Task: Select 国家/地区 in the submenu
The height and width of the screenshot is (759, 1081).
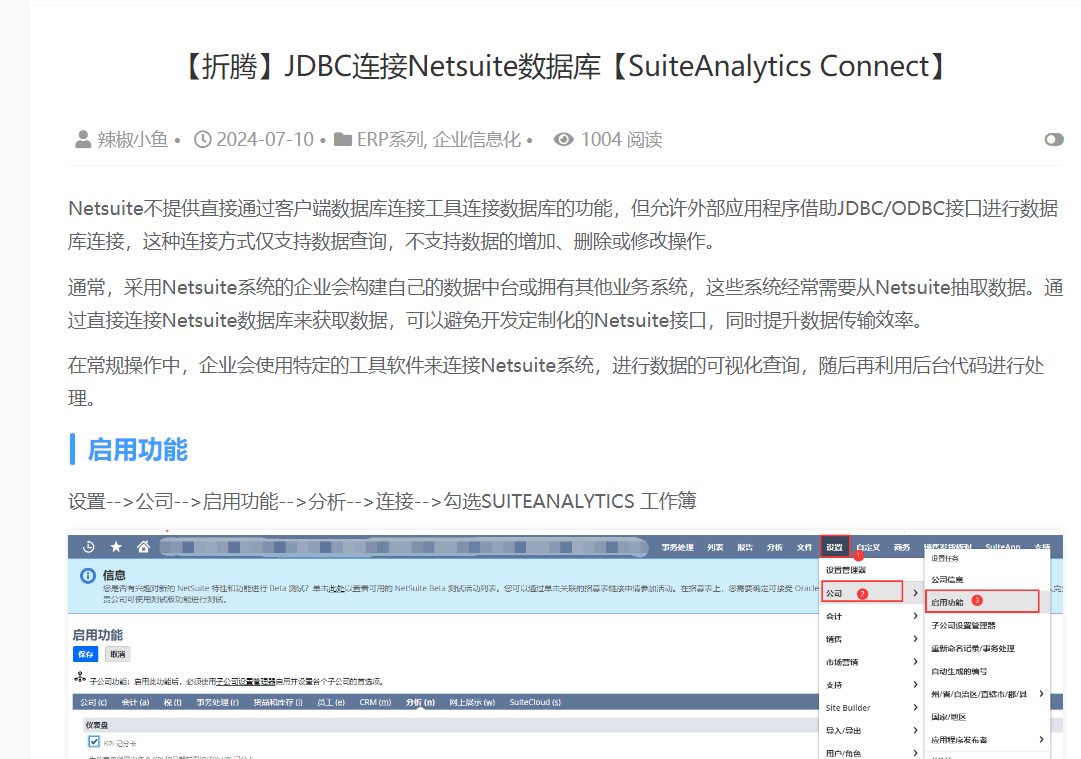Action: pos(949,717)
